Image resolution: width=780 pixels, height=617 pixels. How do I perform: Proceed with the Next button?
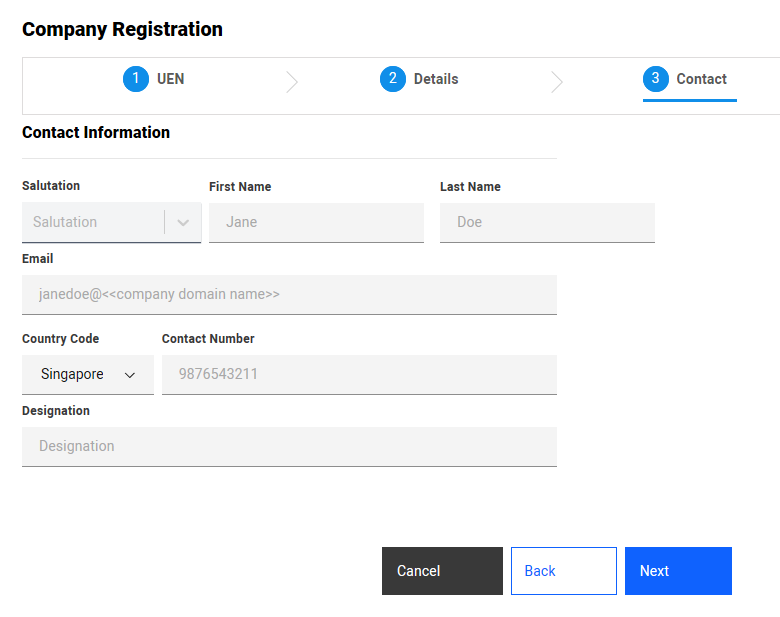point(678,571)
